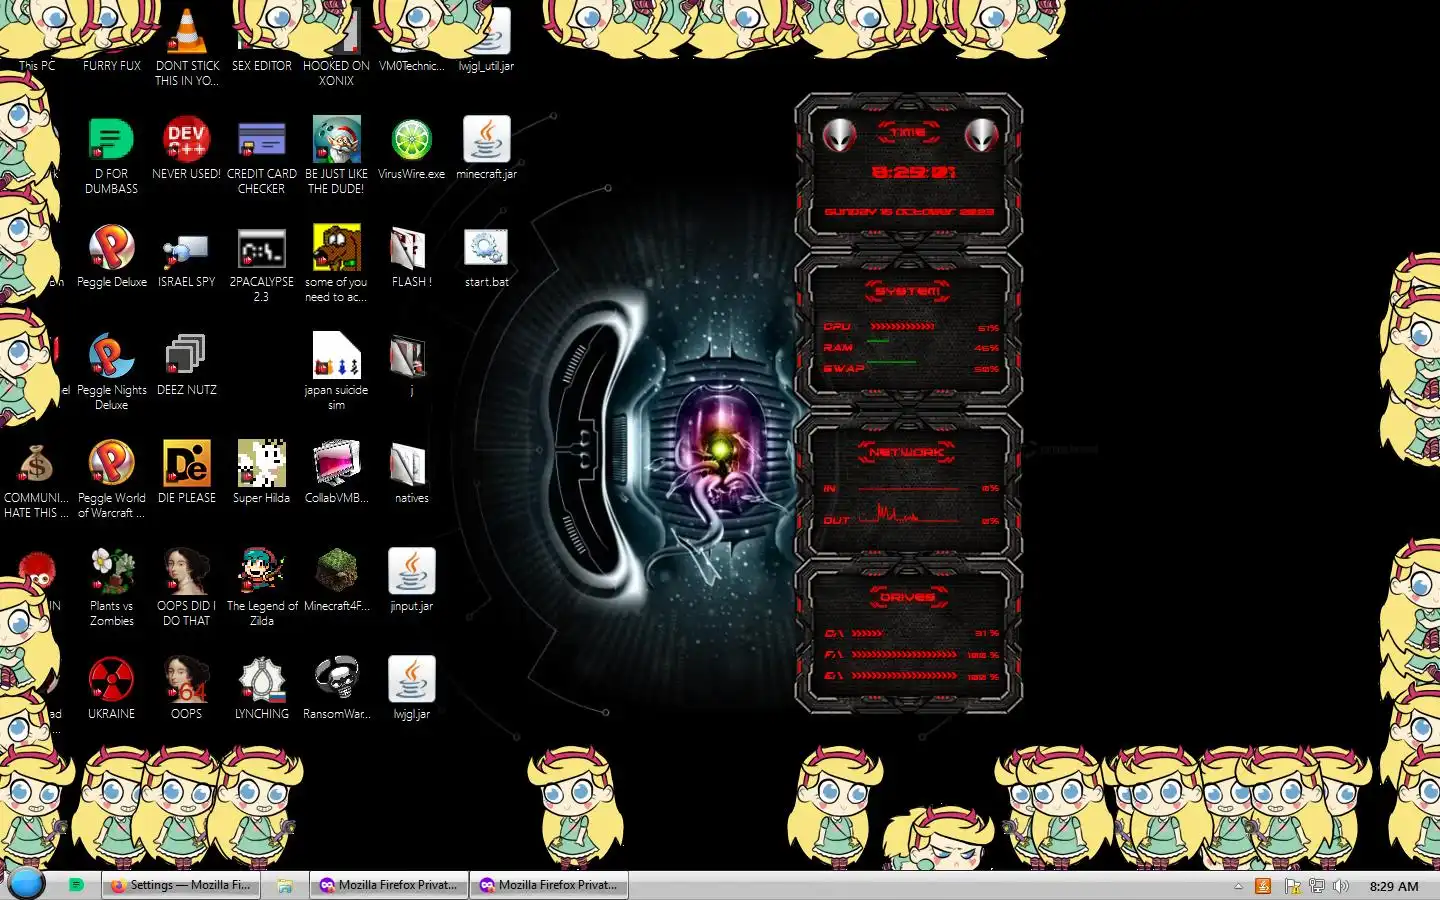This screenshot has width=1440, height=900.
Task: Open the D FOR DUMBASS green icon
Action: click(x=111, y=155)
